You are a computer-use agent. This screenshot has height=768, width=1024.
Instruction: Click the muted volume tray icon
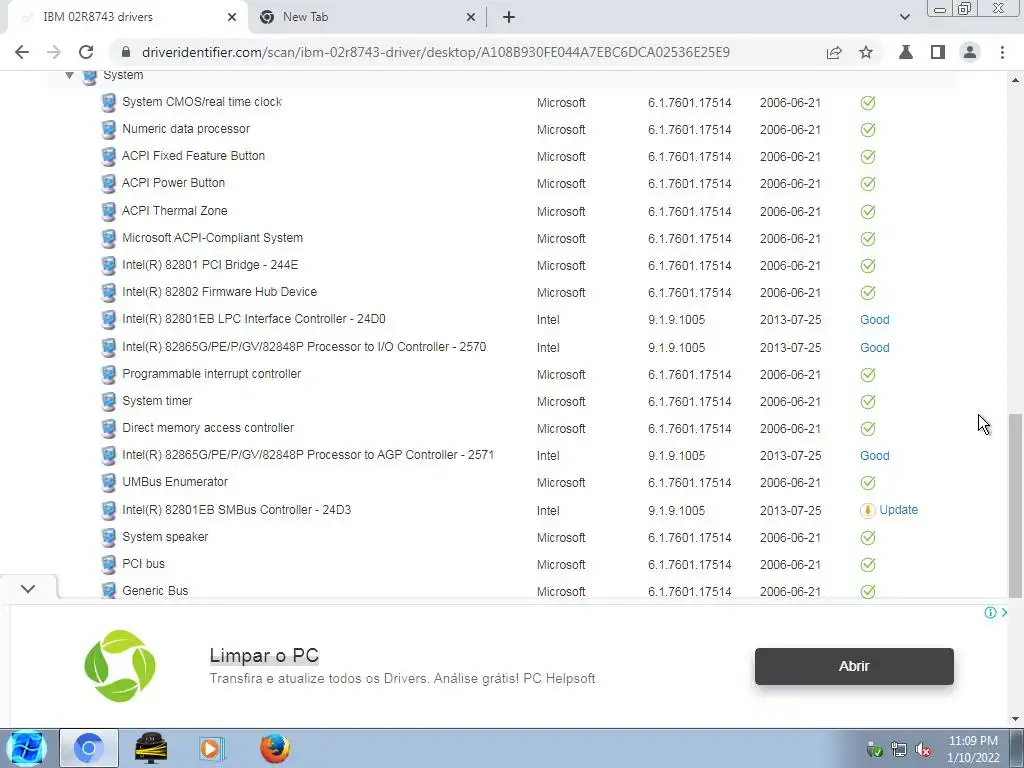[923, 750]
